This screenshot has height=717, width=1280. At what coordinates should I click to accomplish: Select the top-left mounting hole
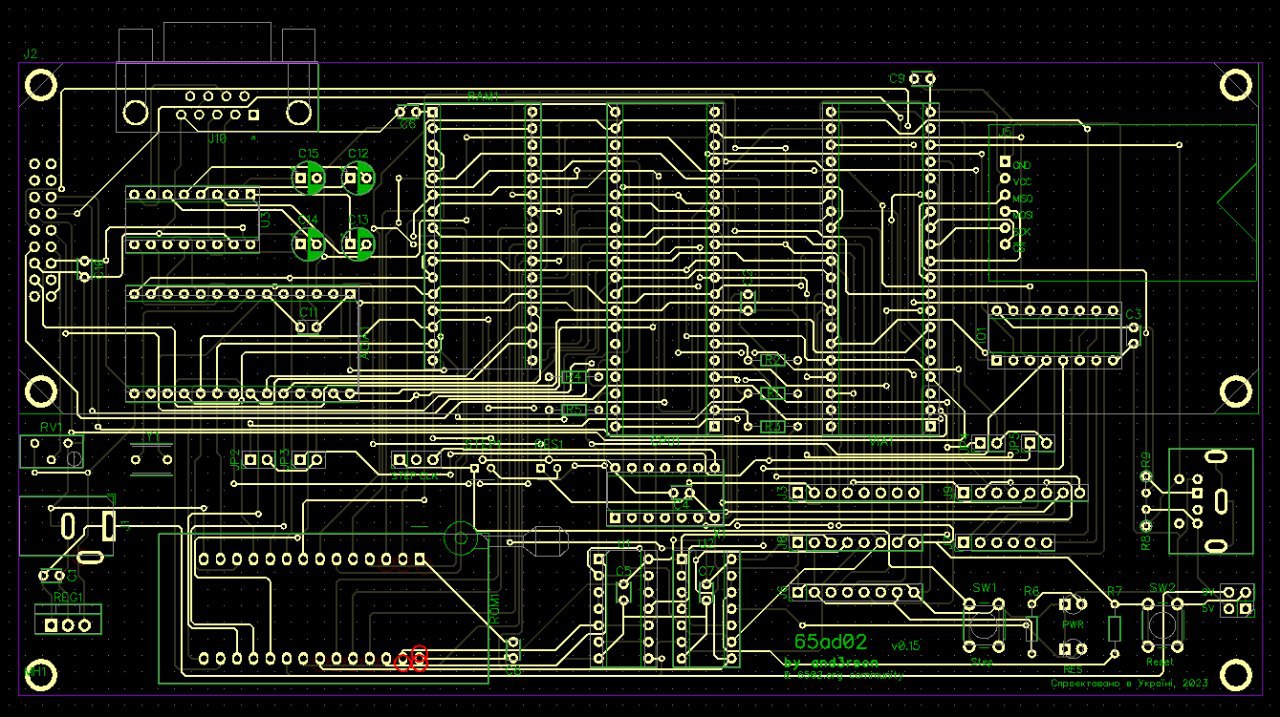(x=40, y=87)
